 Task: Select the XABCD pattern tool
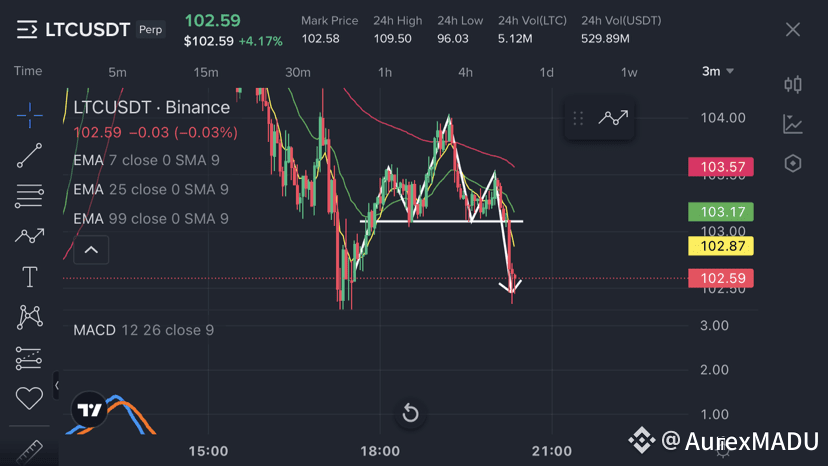(30, 318)
